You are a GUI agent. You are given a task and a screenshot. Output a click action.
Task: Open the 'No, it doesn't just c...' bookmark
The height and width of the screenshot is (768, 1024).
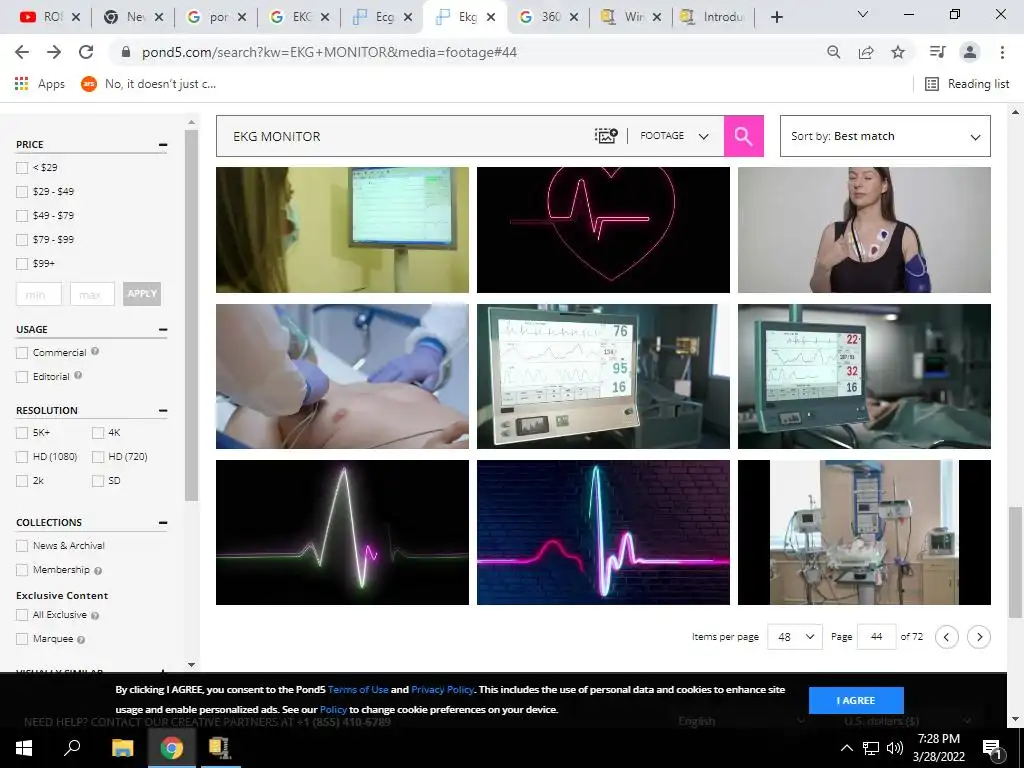[x=150, y=84]
